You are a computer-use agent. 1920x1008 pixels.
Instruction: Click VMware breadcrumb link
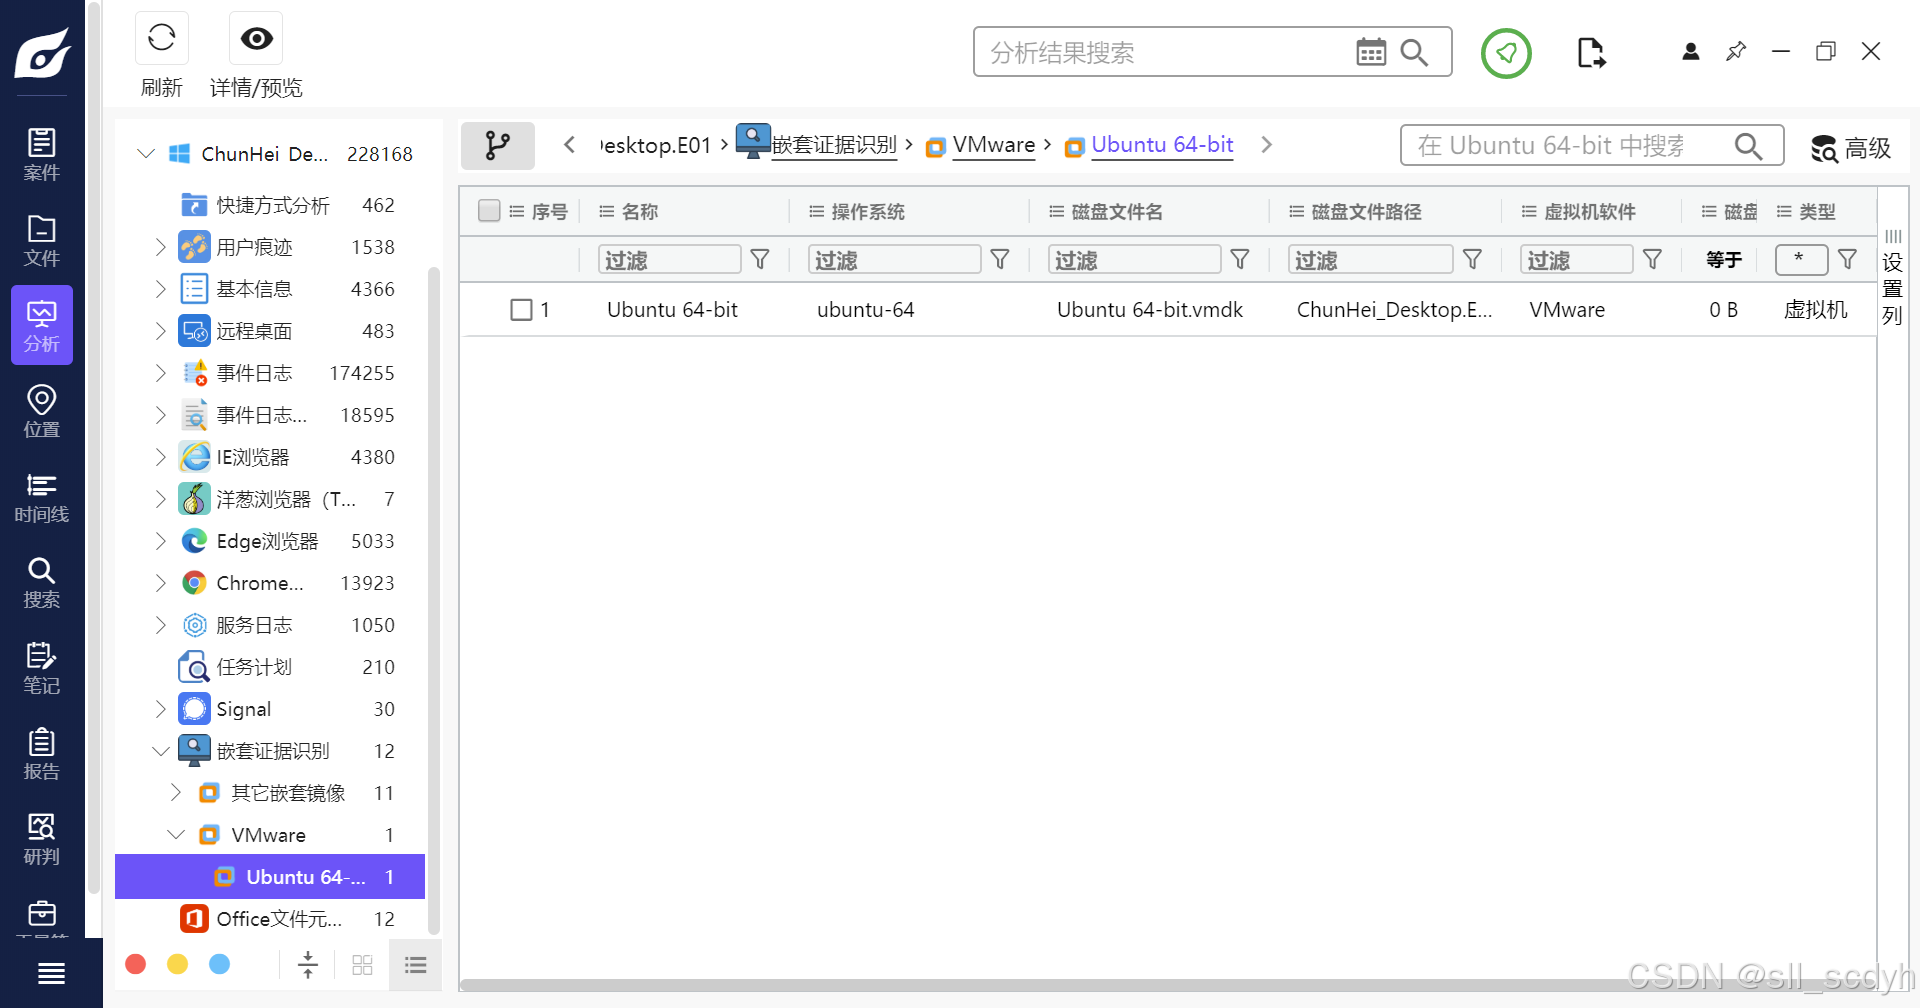tap(993, 145)
